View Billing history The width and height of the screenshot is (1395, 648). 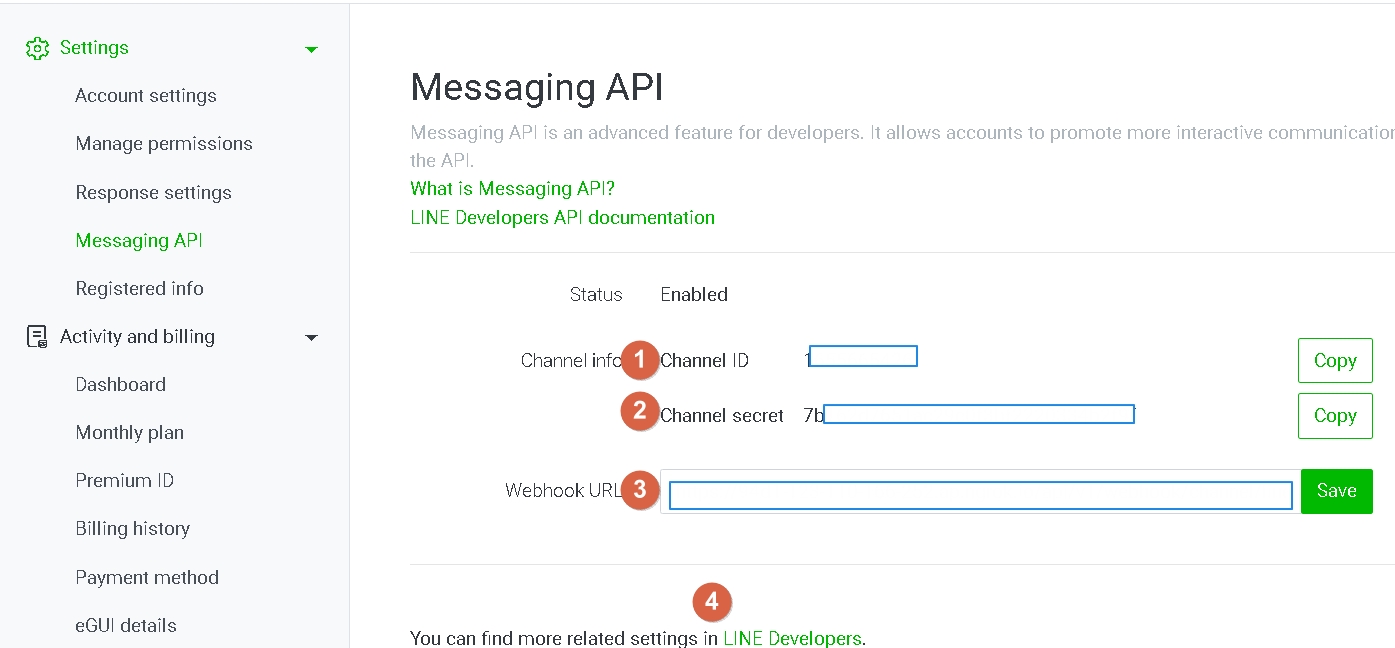[132, 529]
